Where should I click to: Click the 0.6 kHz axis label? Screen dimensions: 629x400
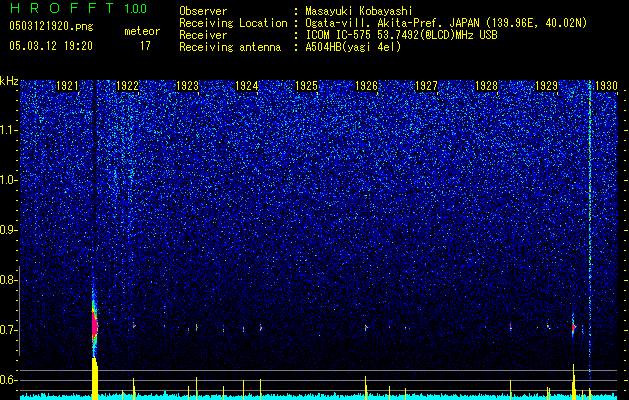pyautogui.click(x=9, y=380)
